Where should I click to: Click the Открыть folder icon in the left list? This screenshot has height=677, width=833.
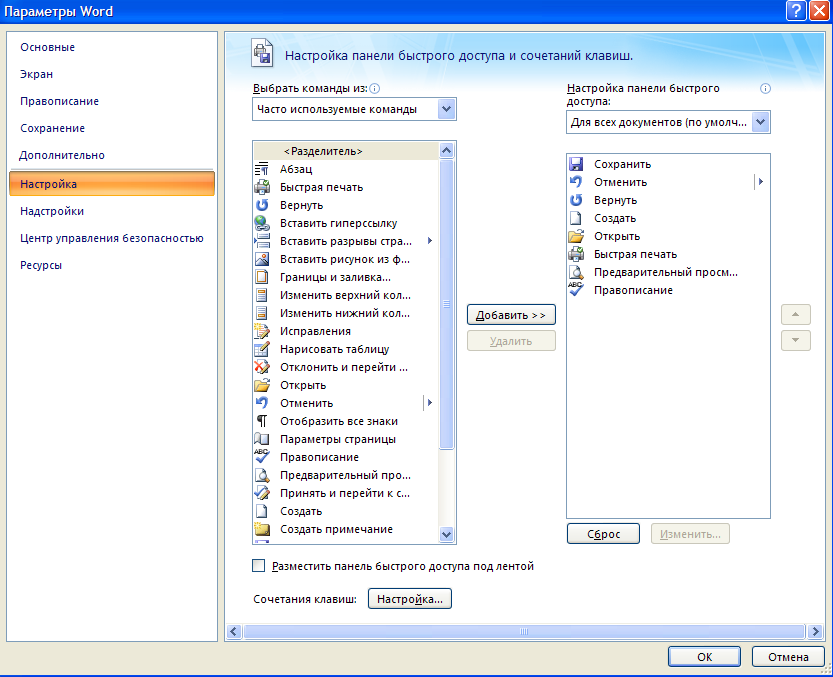point(262,385)
